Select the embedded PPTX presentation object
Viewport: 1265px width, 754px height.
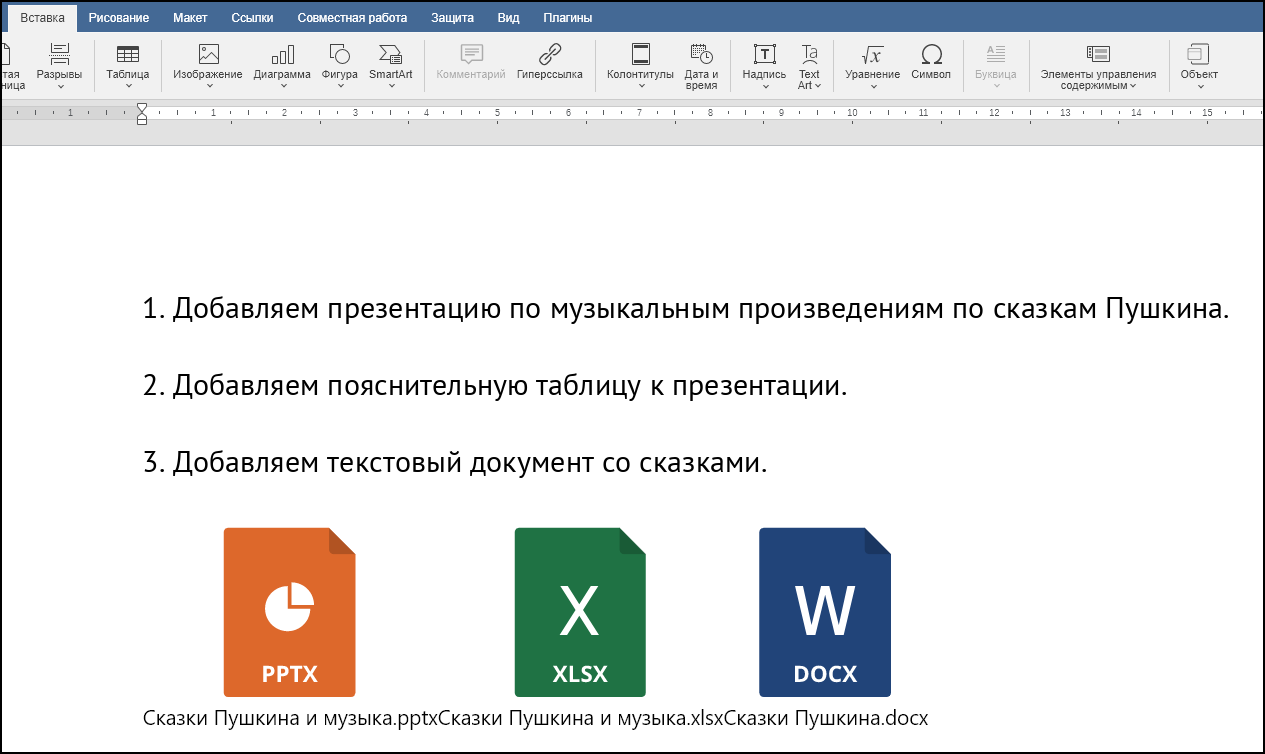click(x=289, y=612)
